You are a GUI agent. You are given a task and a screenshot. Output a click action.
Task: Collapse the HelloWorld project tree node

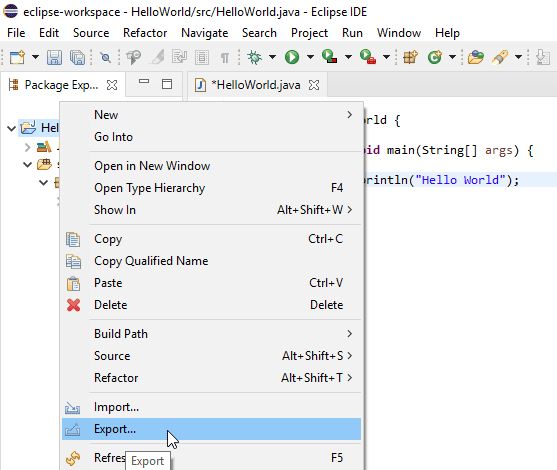pyautogui.click(x=11, y=128)
